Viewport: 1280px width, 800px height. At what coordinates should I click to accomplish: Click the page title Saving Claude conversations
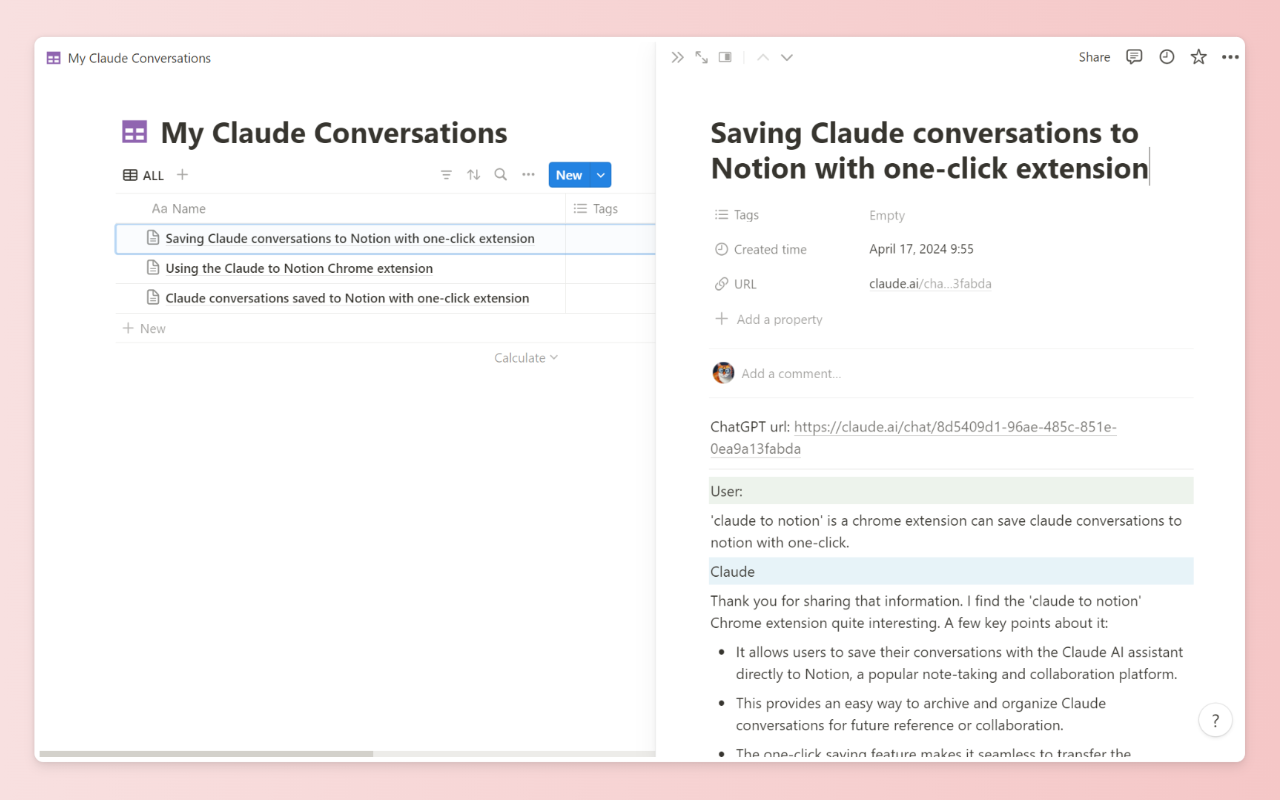pyautogui.click(x=930, y=150)
